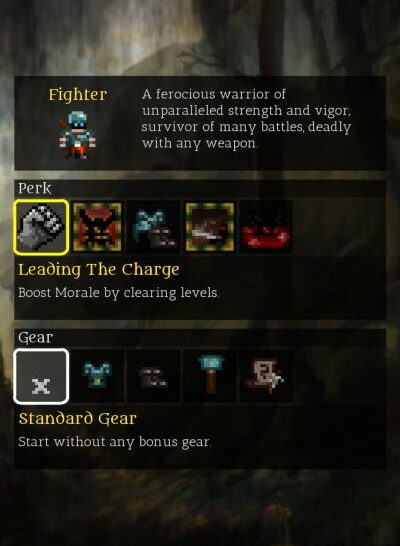
Task: Click the Boost Morale perk description
Action: 118,293
